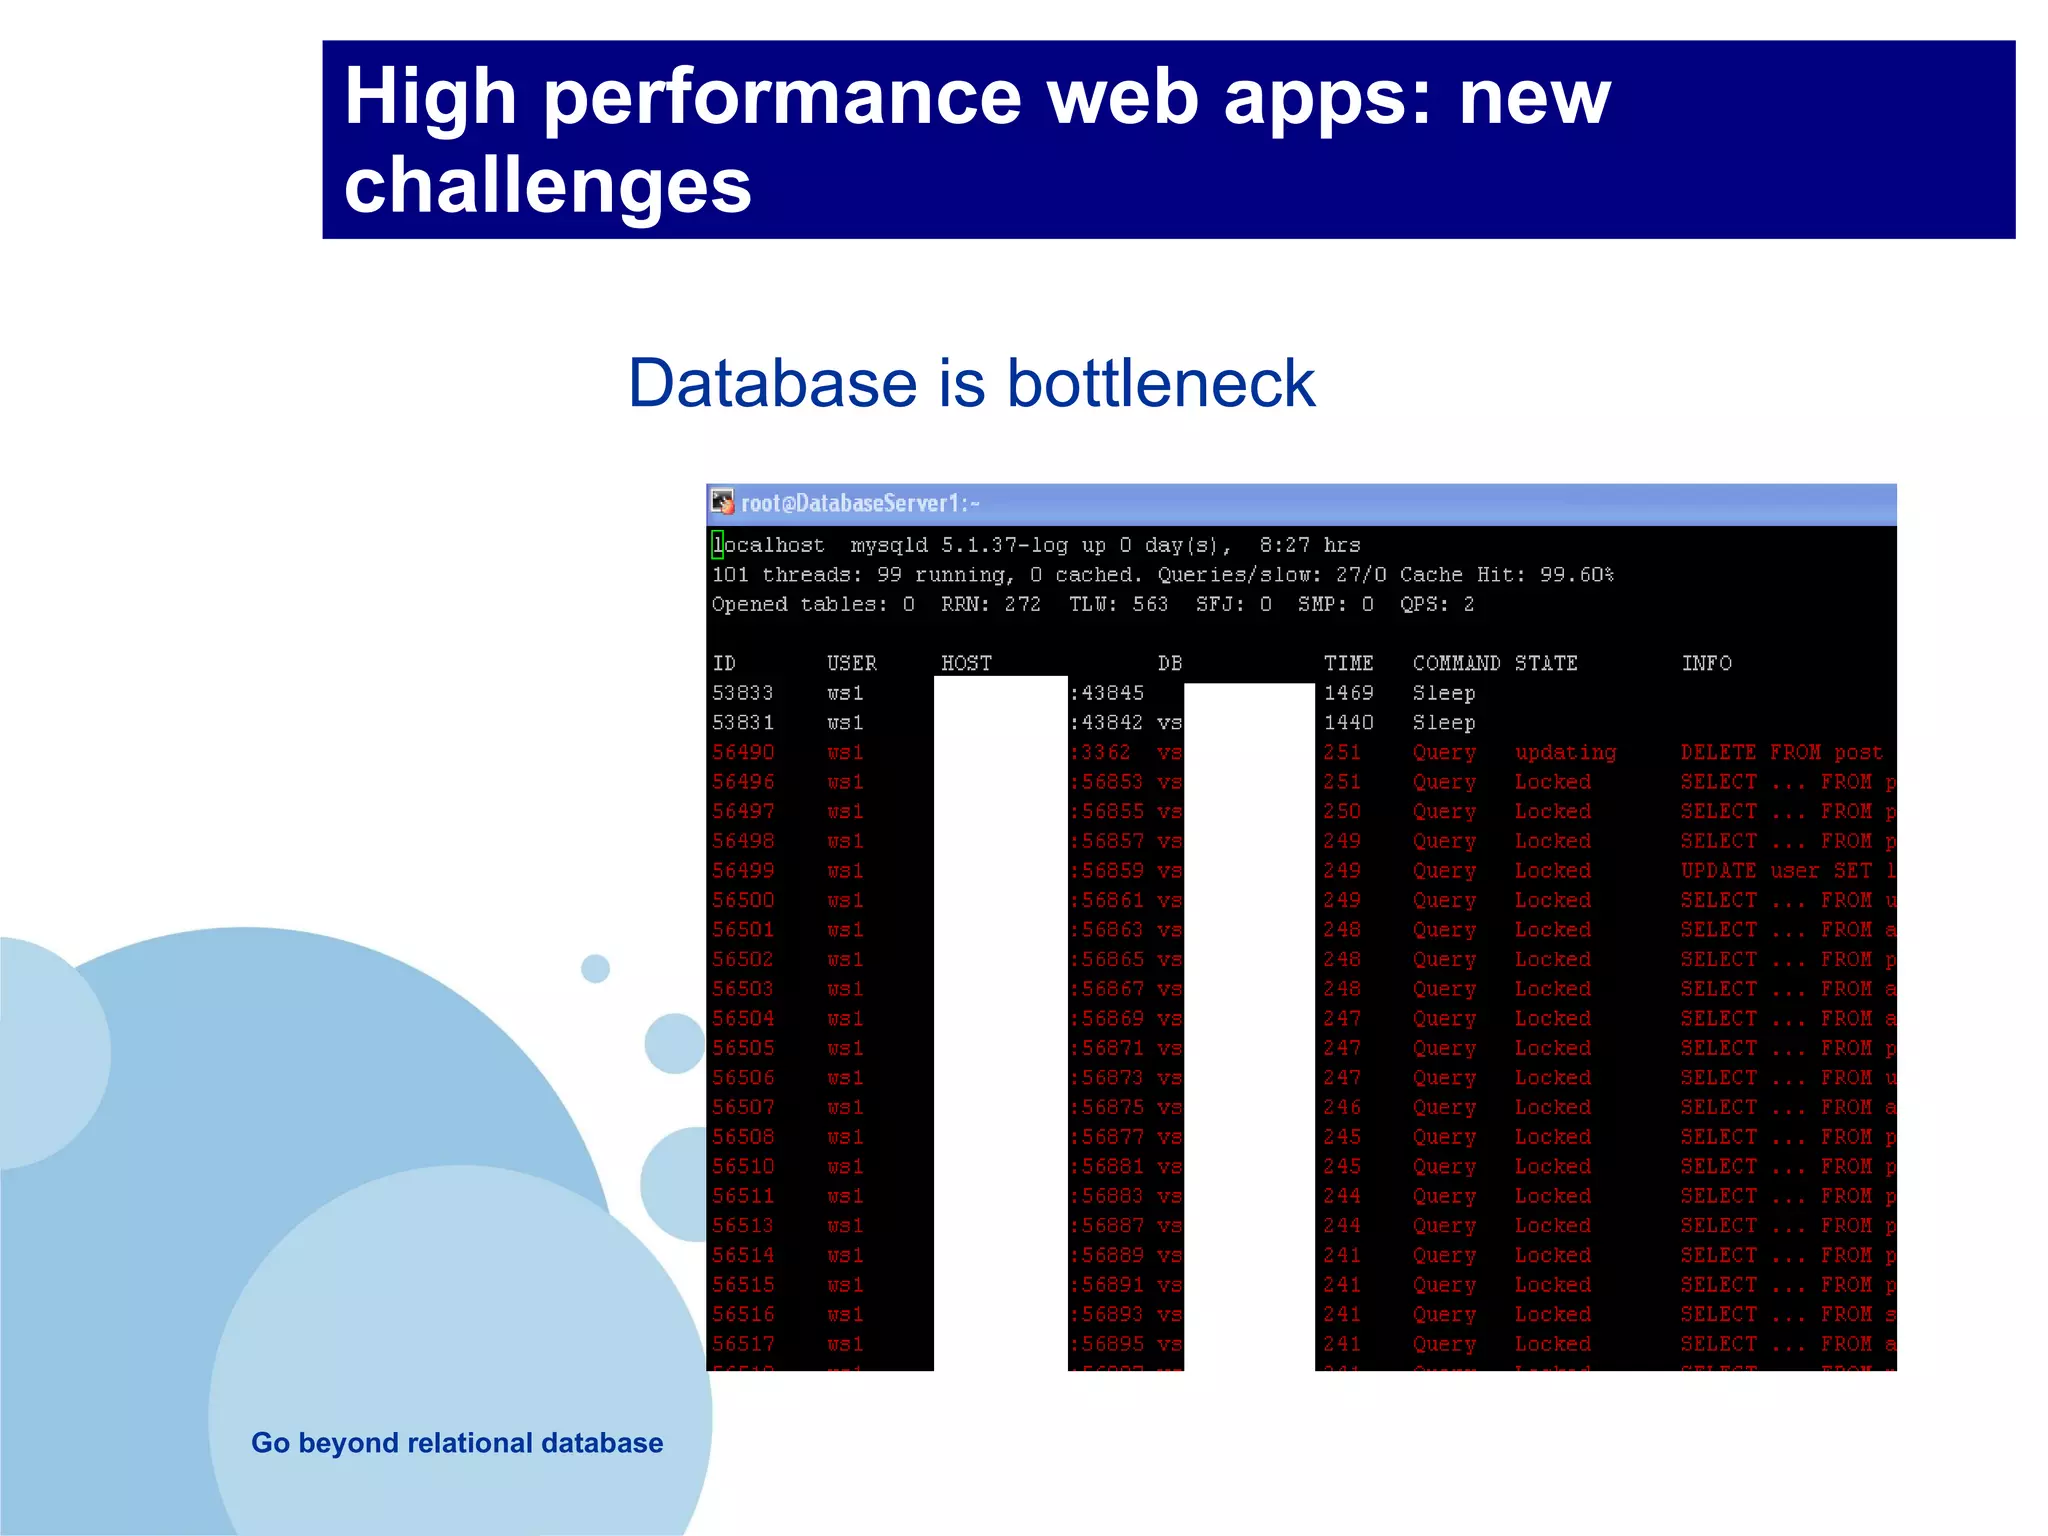Click the ID column header
The image size is (2048, 1536).
pyautogui.click(x=724, y=663)
